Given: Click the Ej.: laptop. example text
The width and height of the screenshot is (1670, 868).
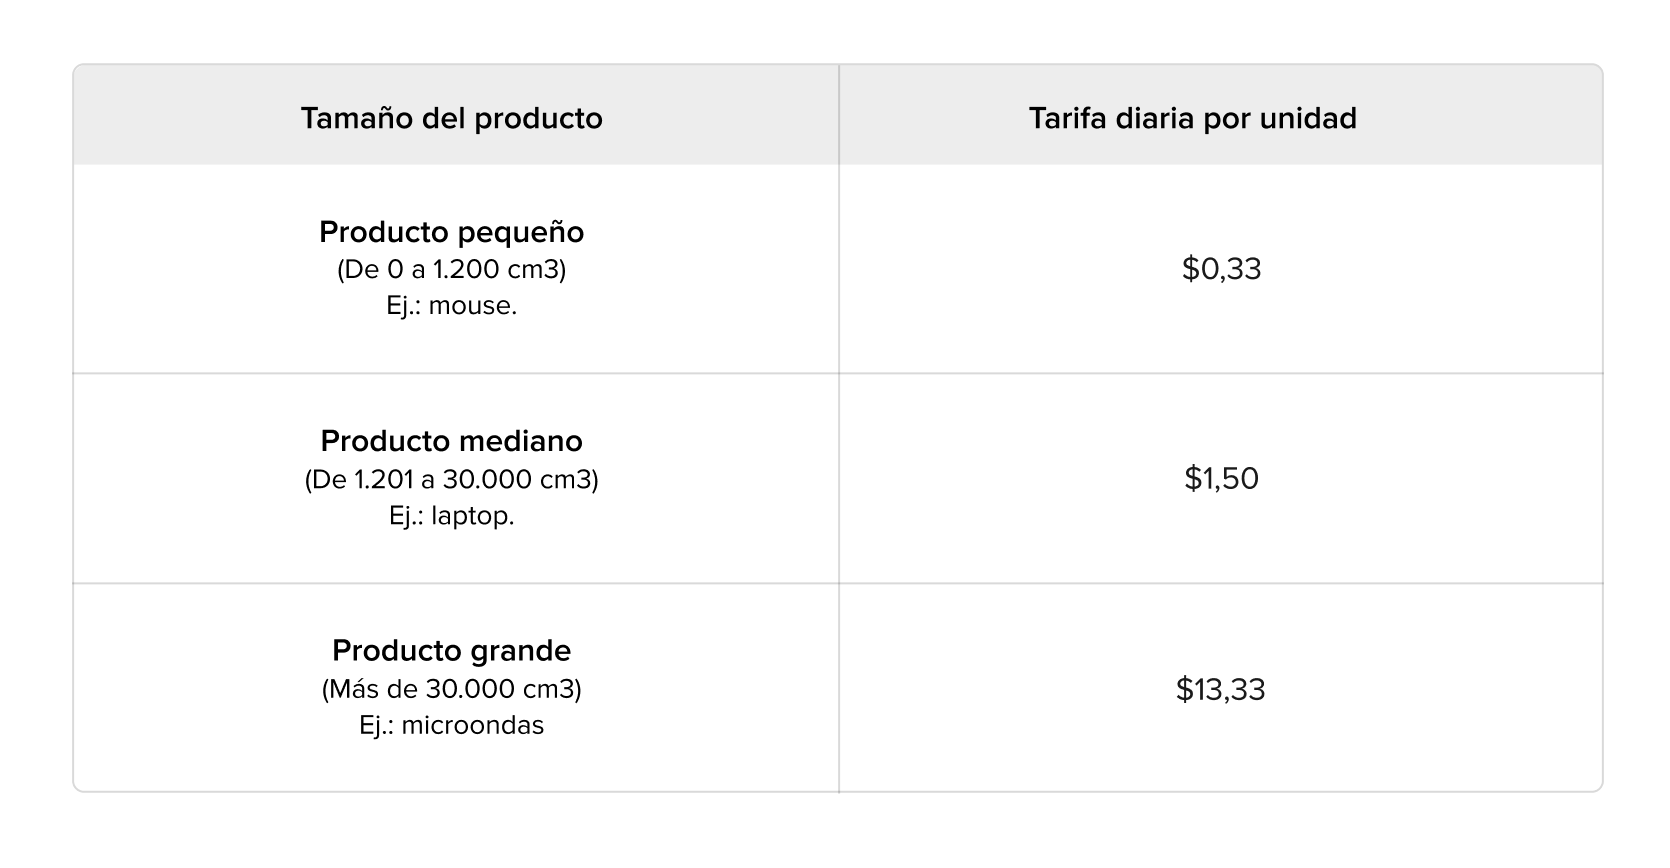Looking at the screenshot, I should coord(452,515).
